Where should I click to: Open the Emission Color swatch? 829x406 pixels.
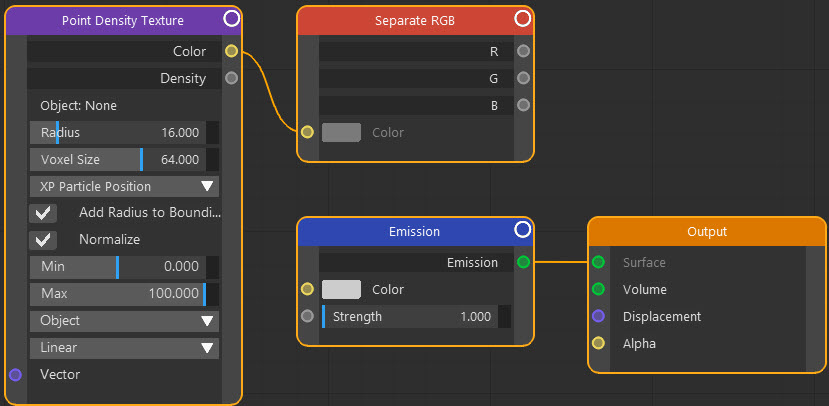(x=342, y=289)
